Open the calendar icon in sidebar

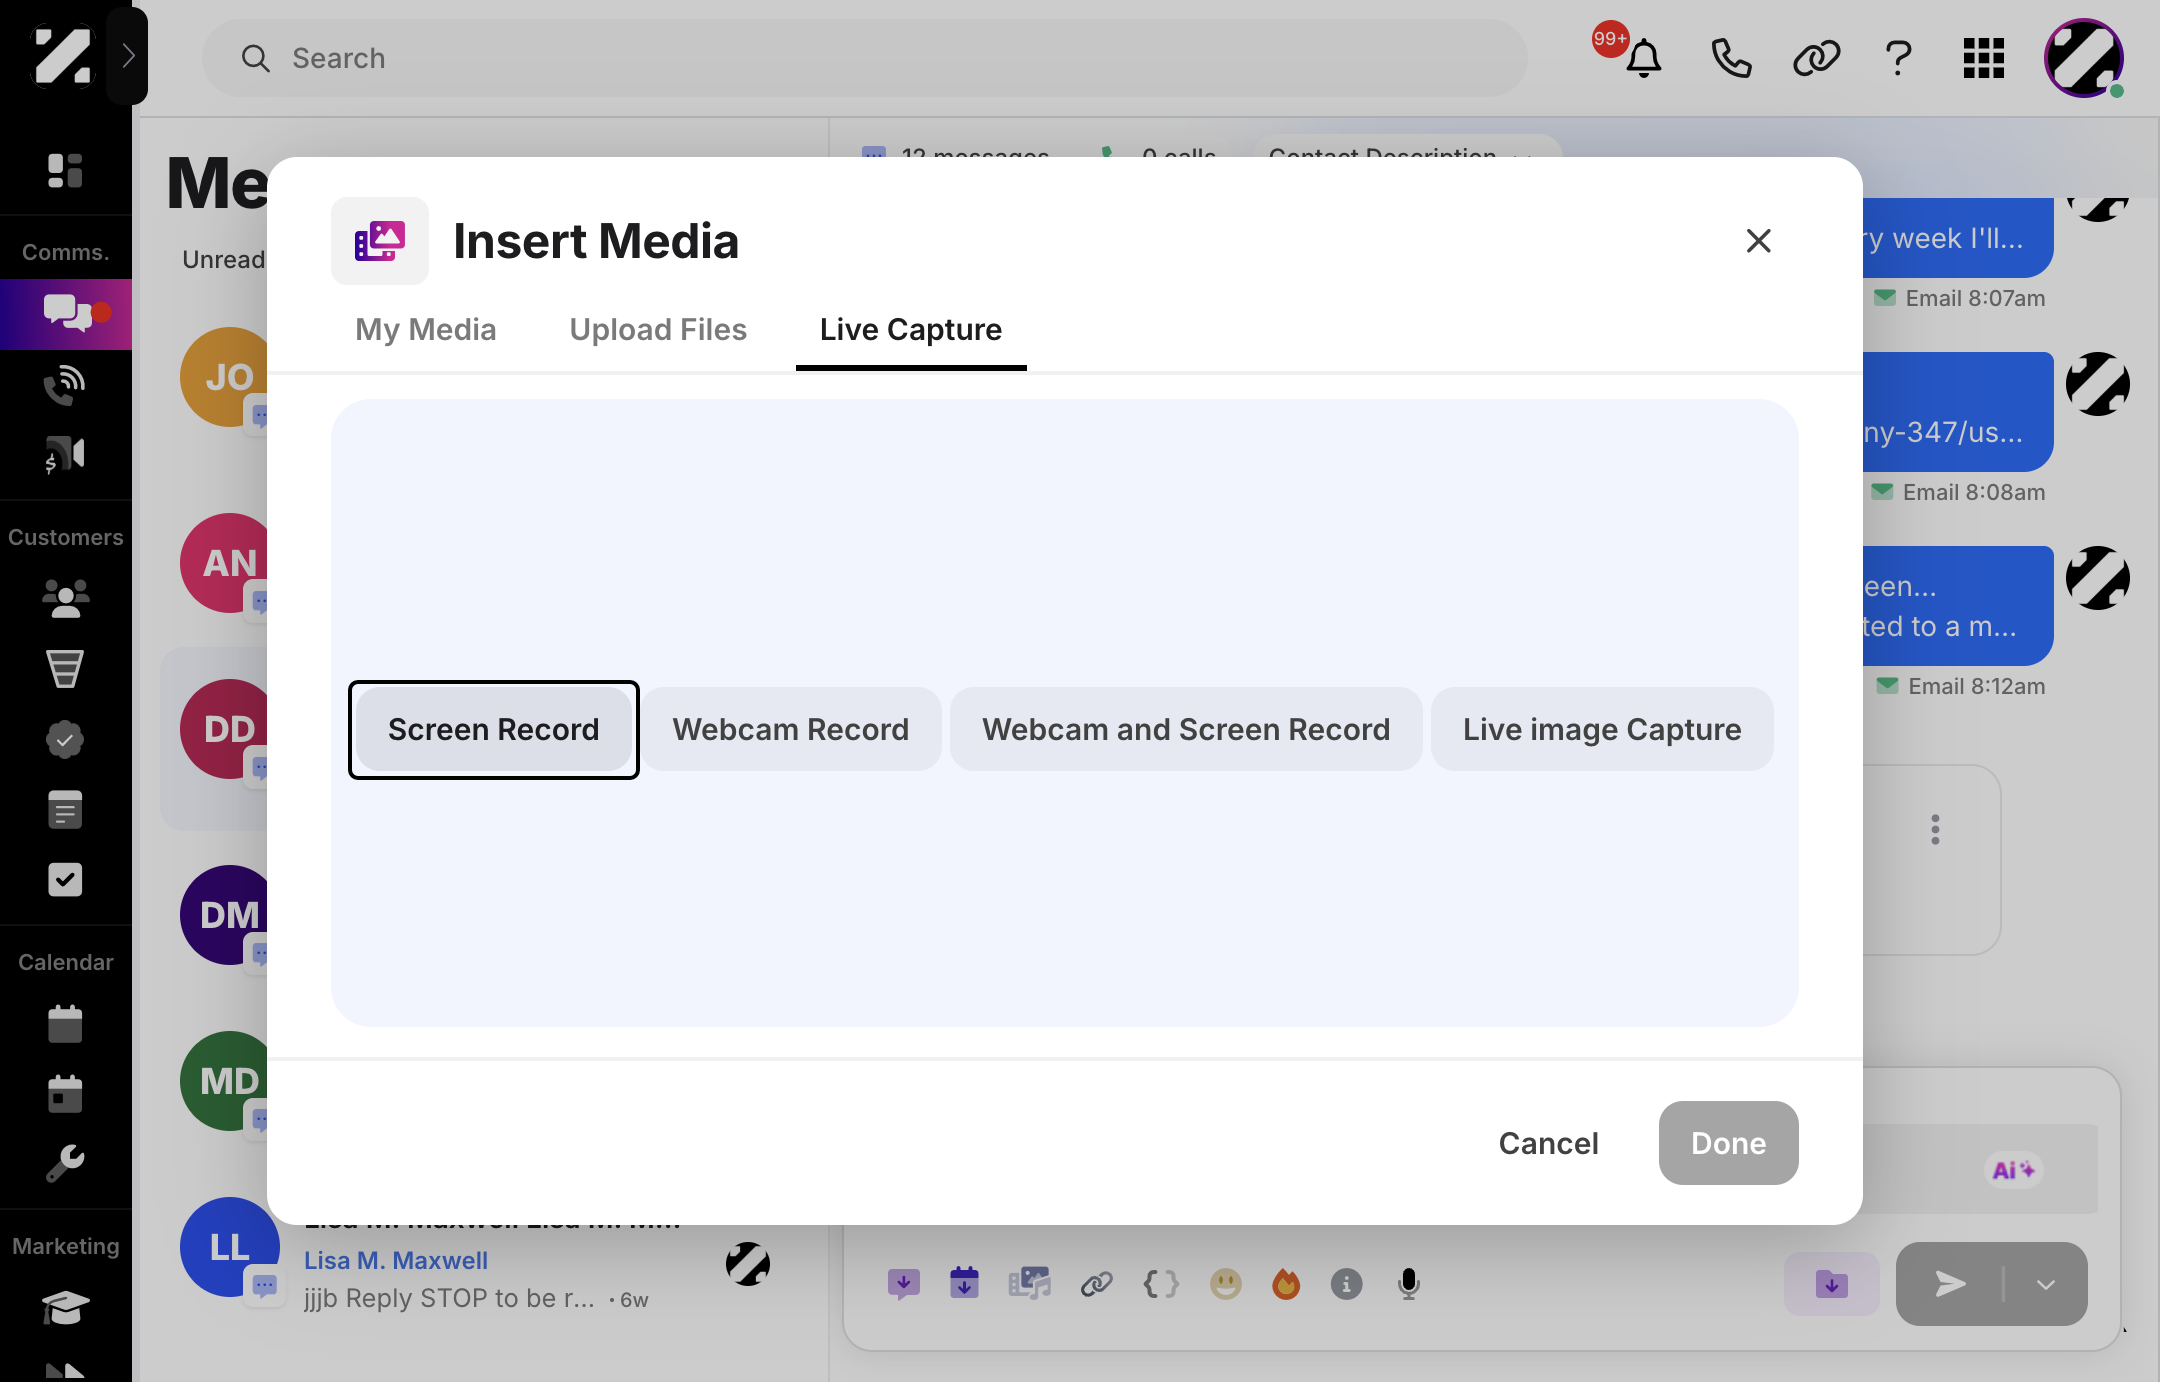(x=65, y=1023)
